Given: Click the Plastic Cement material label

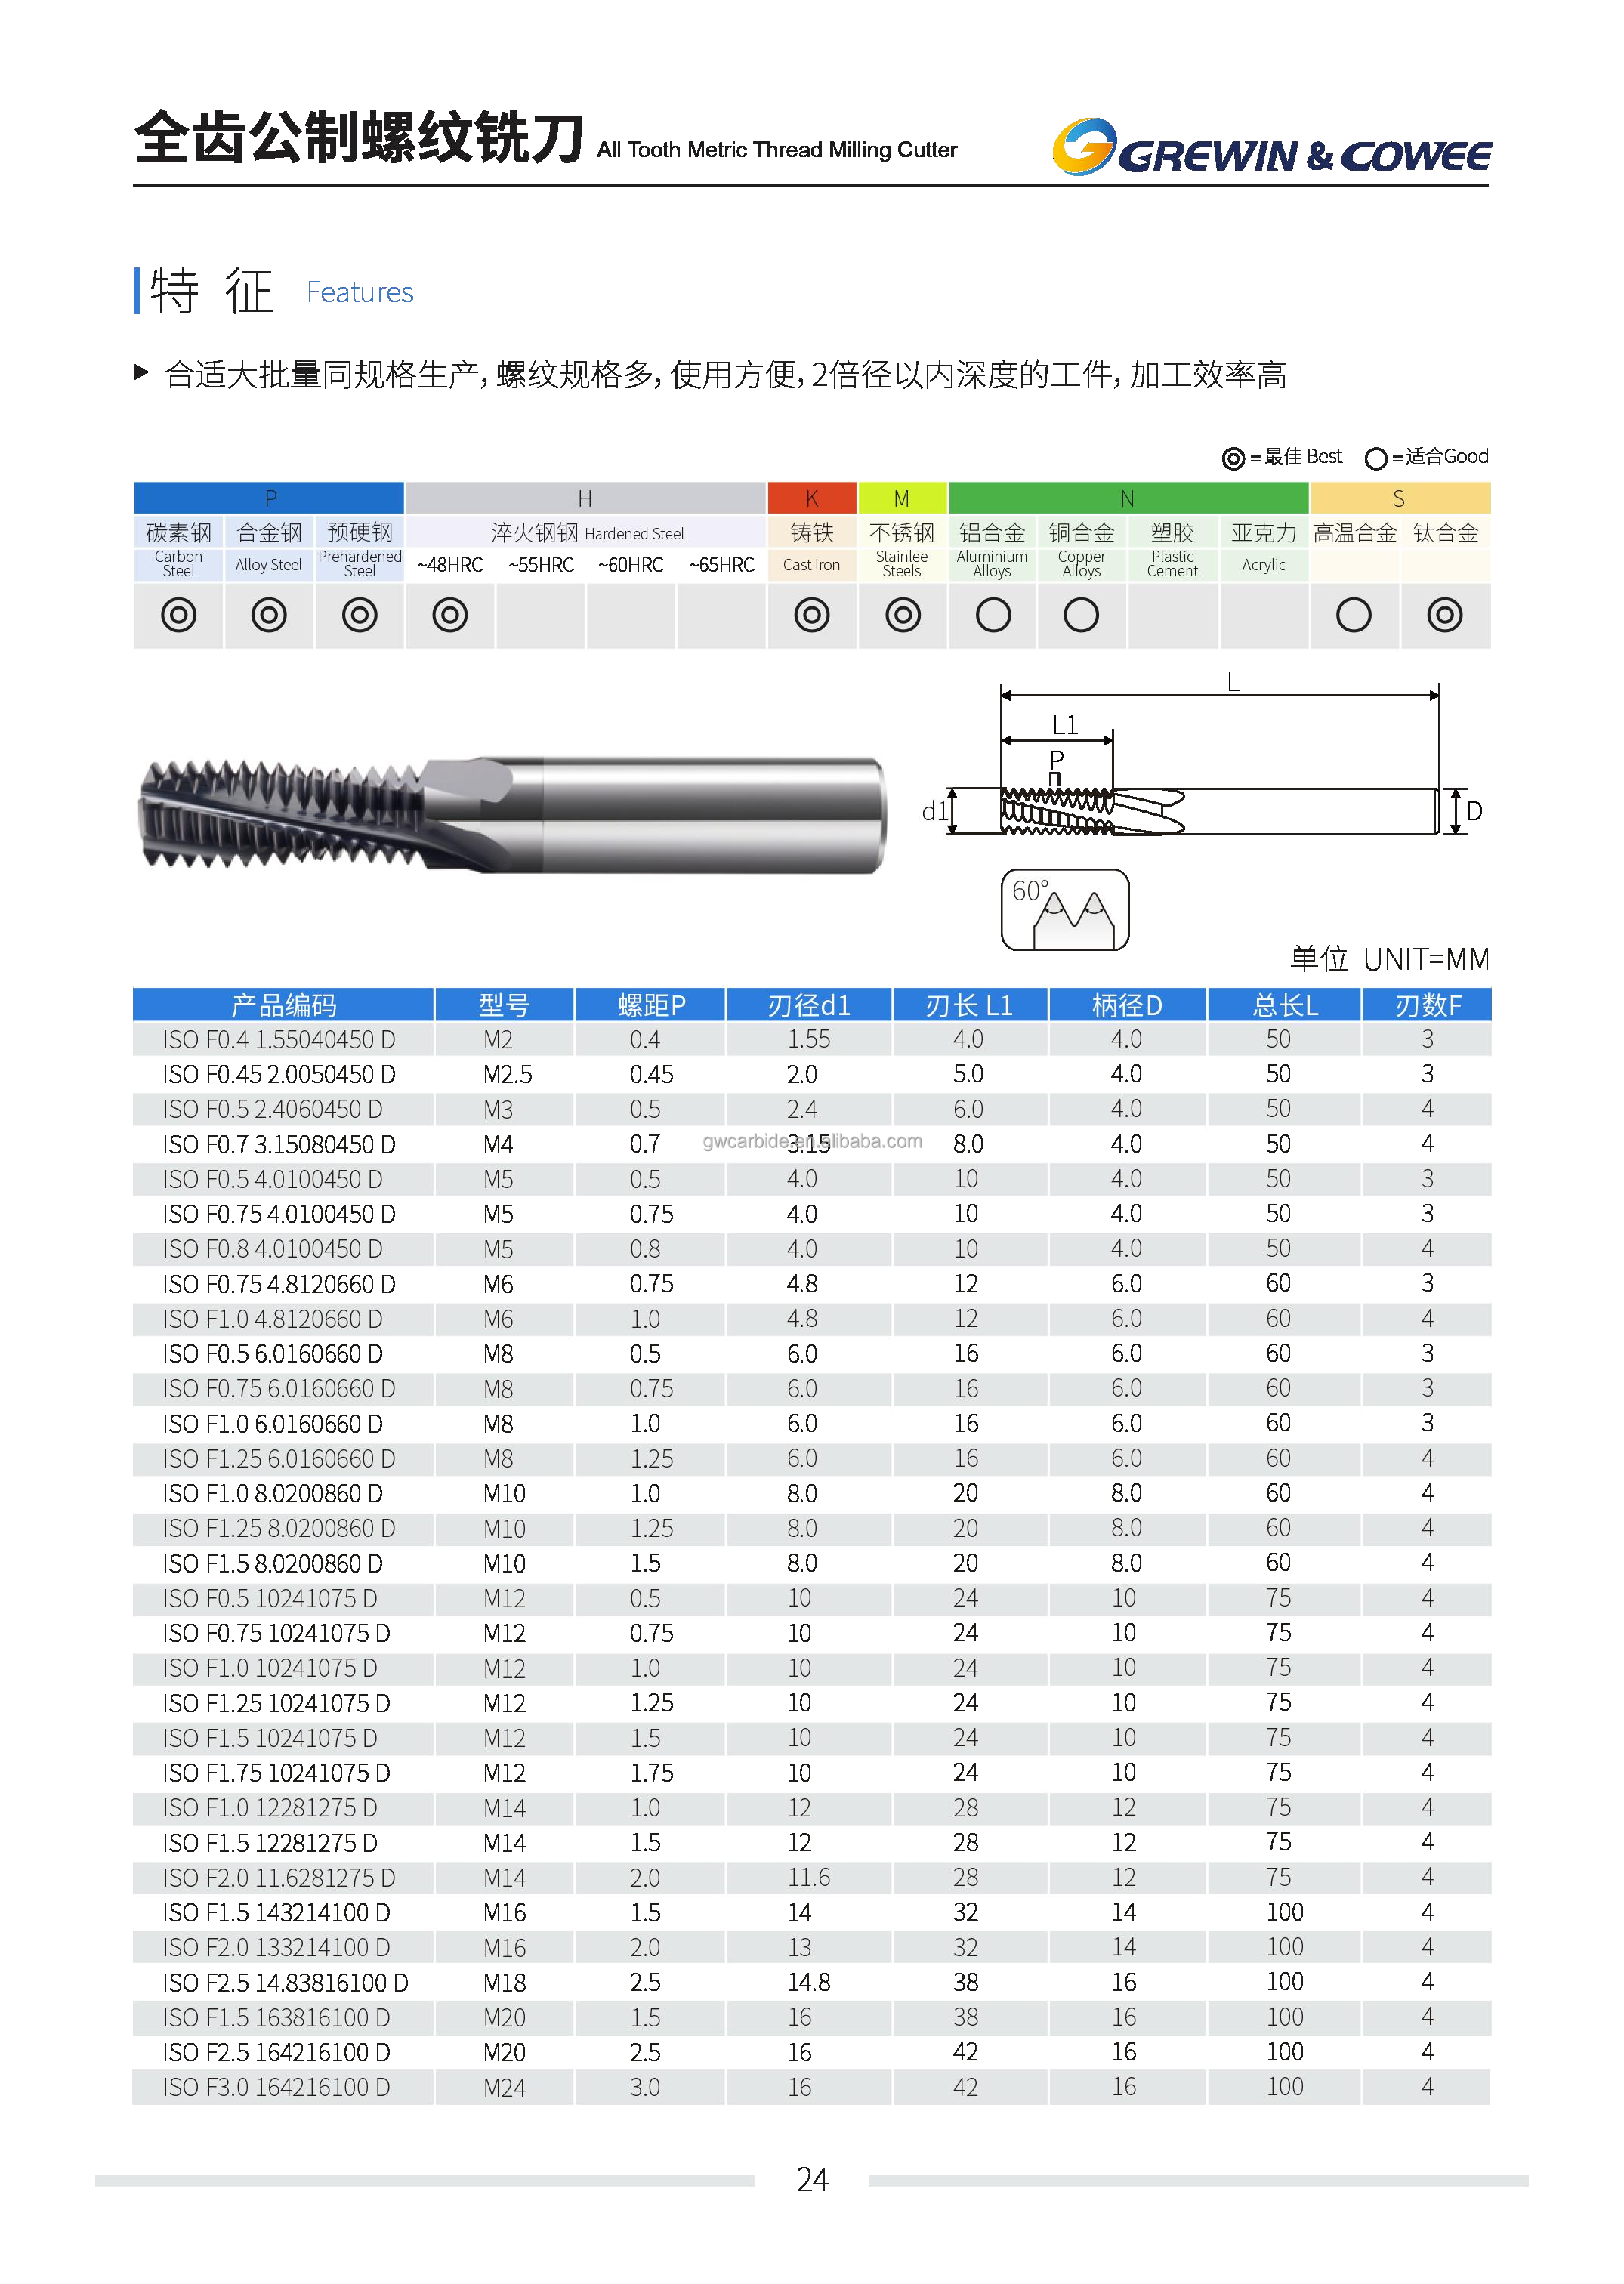Looking at the screenshot, I should pyautogui.click(x=1173, y=564).
